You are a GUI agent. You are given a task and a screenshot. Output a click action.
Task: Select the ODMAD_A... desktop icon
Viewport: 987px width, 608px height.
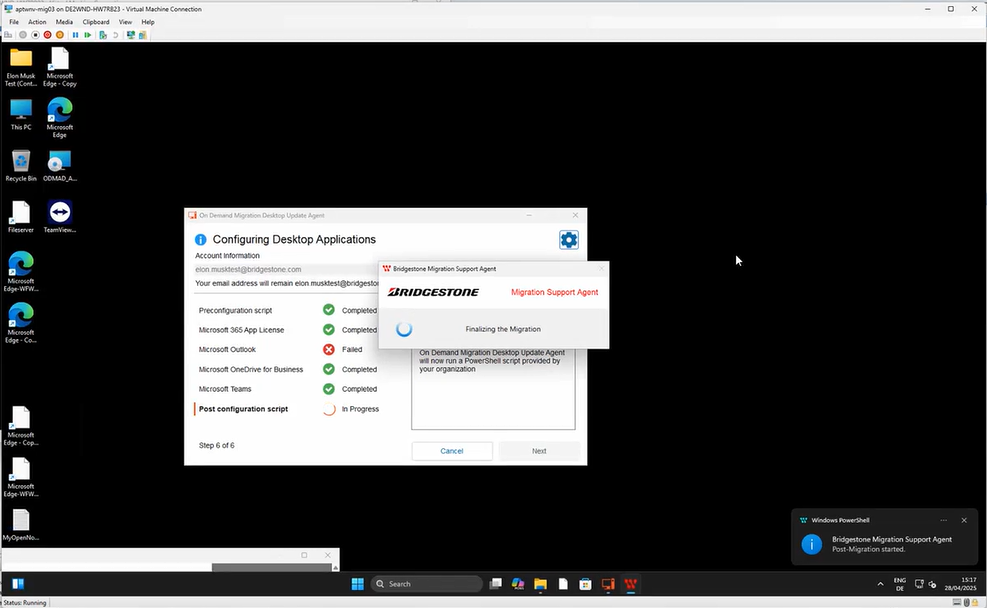click(60, 166)
